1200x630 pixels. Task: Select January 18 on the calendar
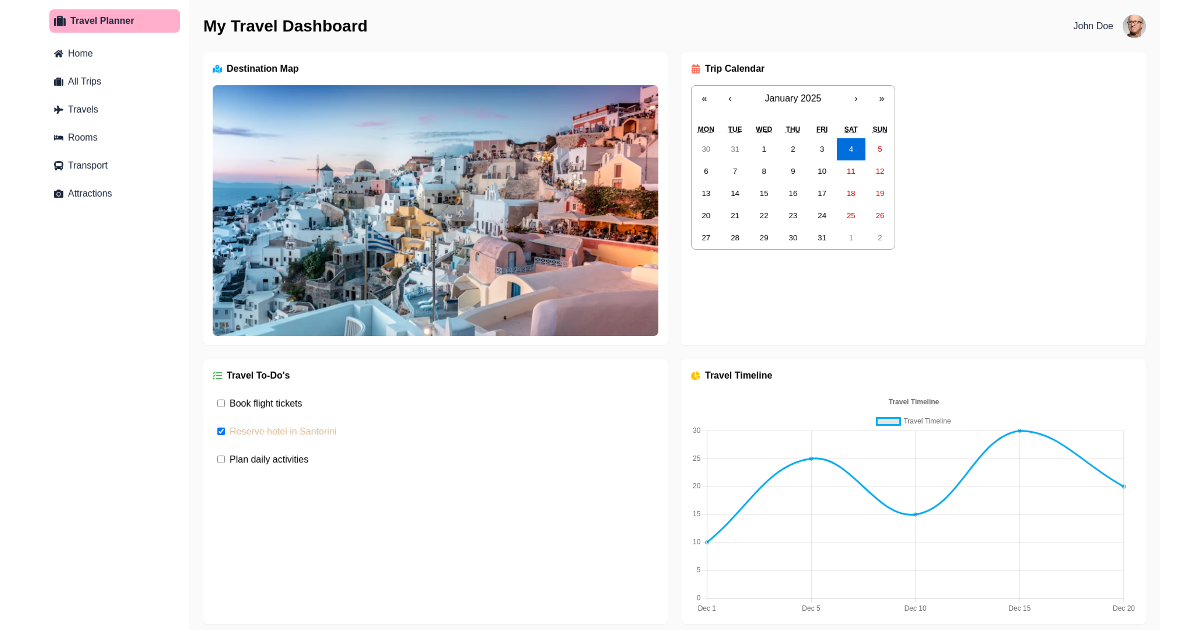(x=850, y=193)
